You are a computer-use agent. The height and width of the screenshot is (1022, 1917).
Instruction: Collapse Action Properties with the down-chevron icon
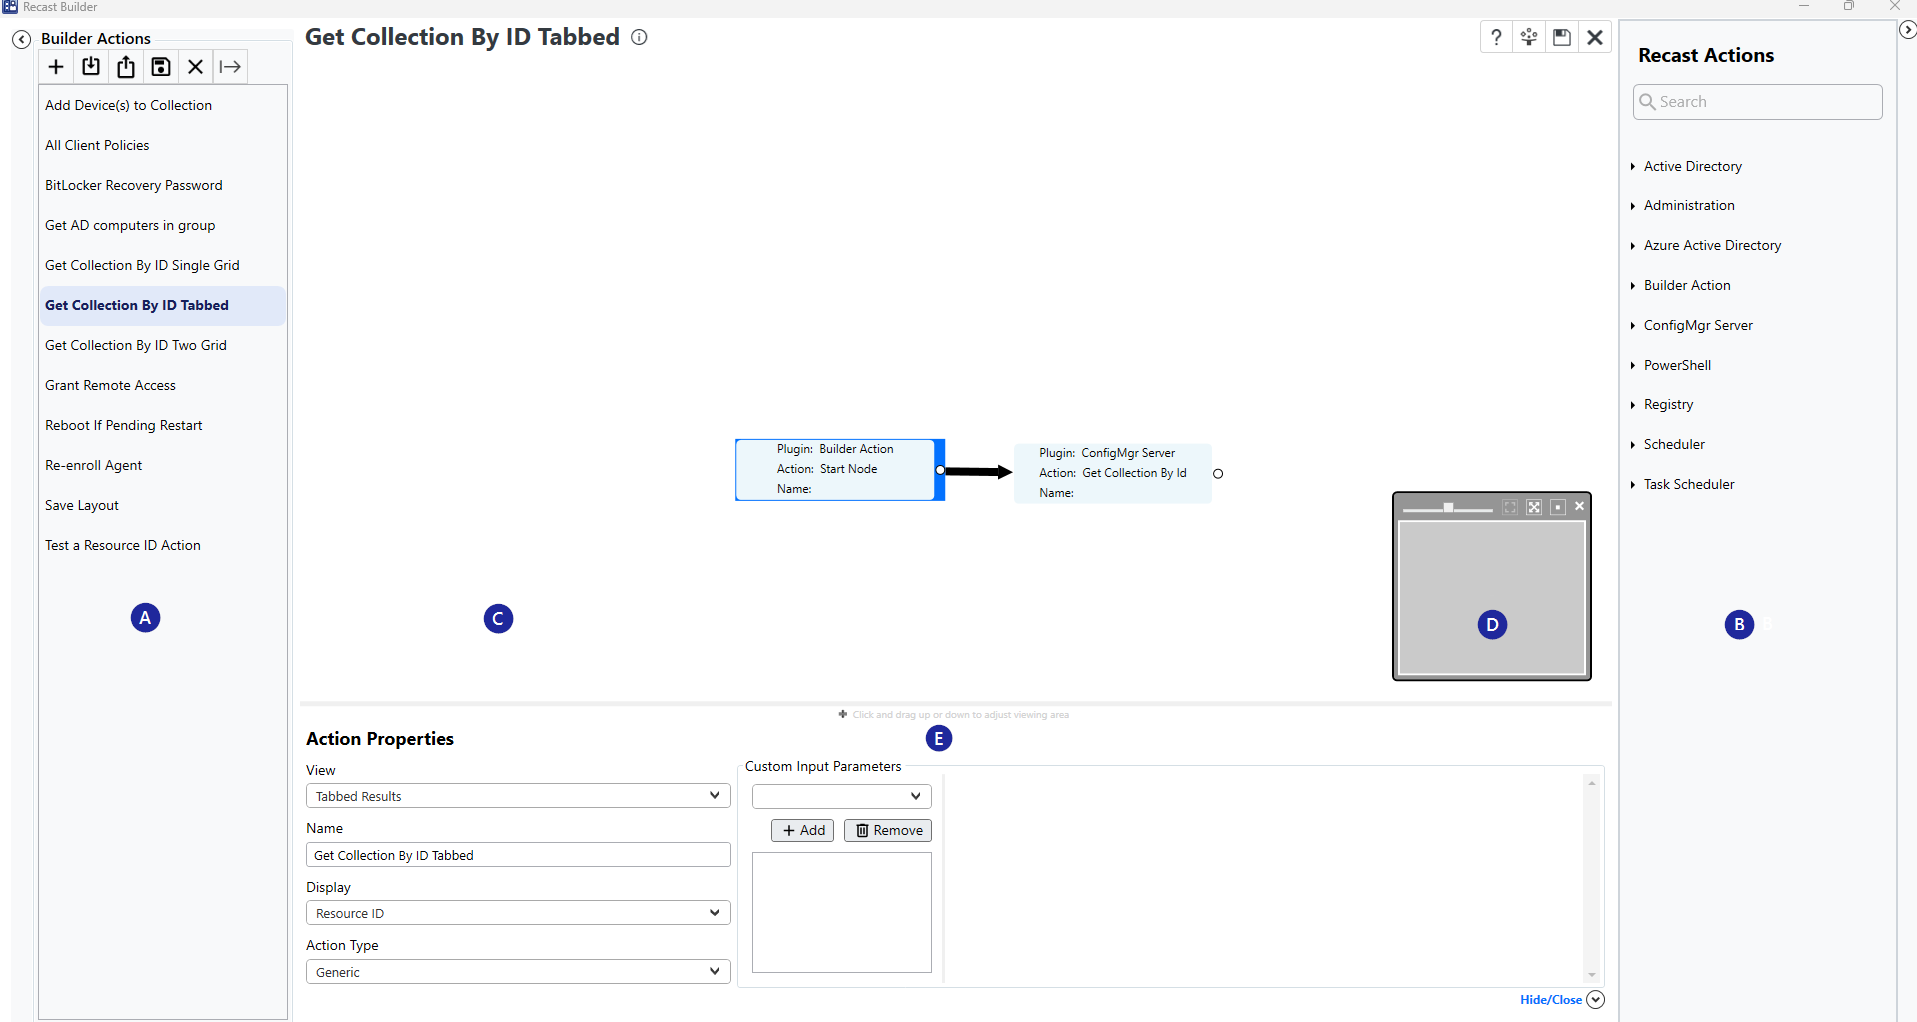[1596, 1000]
